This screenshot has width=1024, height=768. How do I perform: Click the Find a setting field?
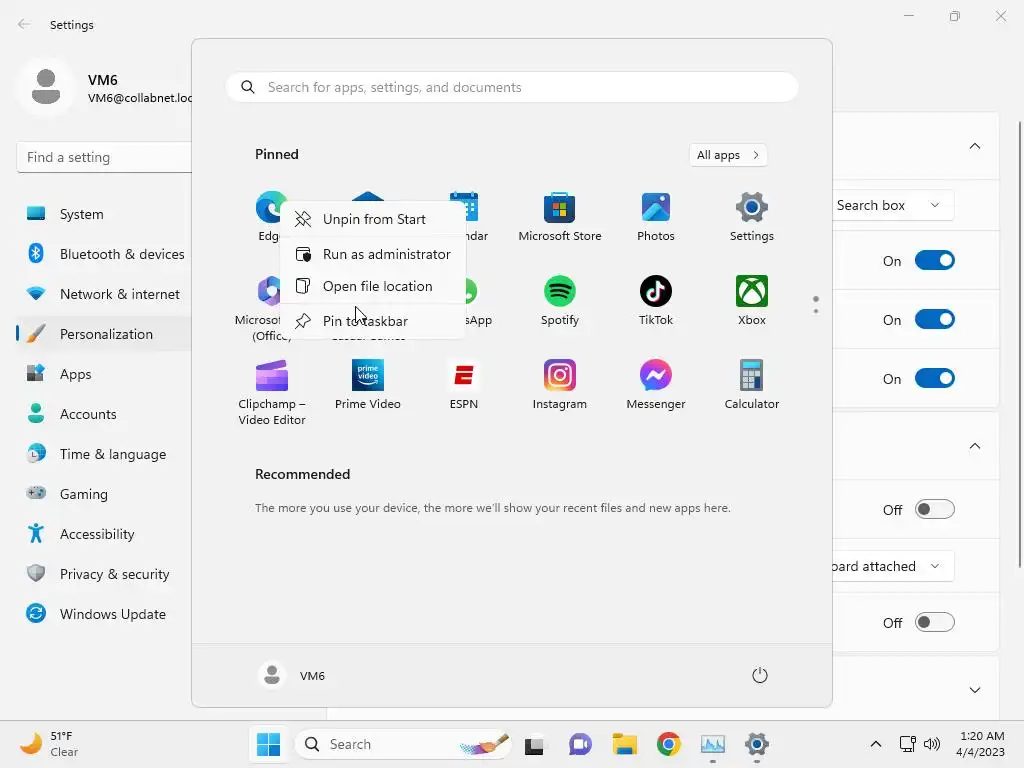point(104,157)
